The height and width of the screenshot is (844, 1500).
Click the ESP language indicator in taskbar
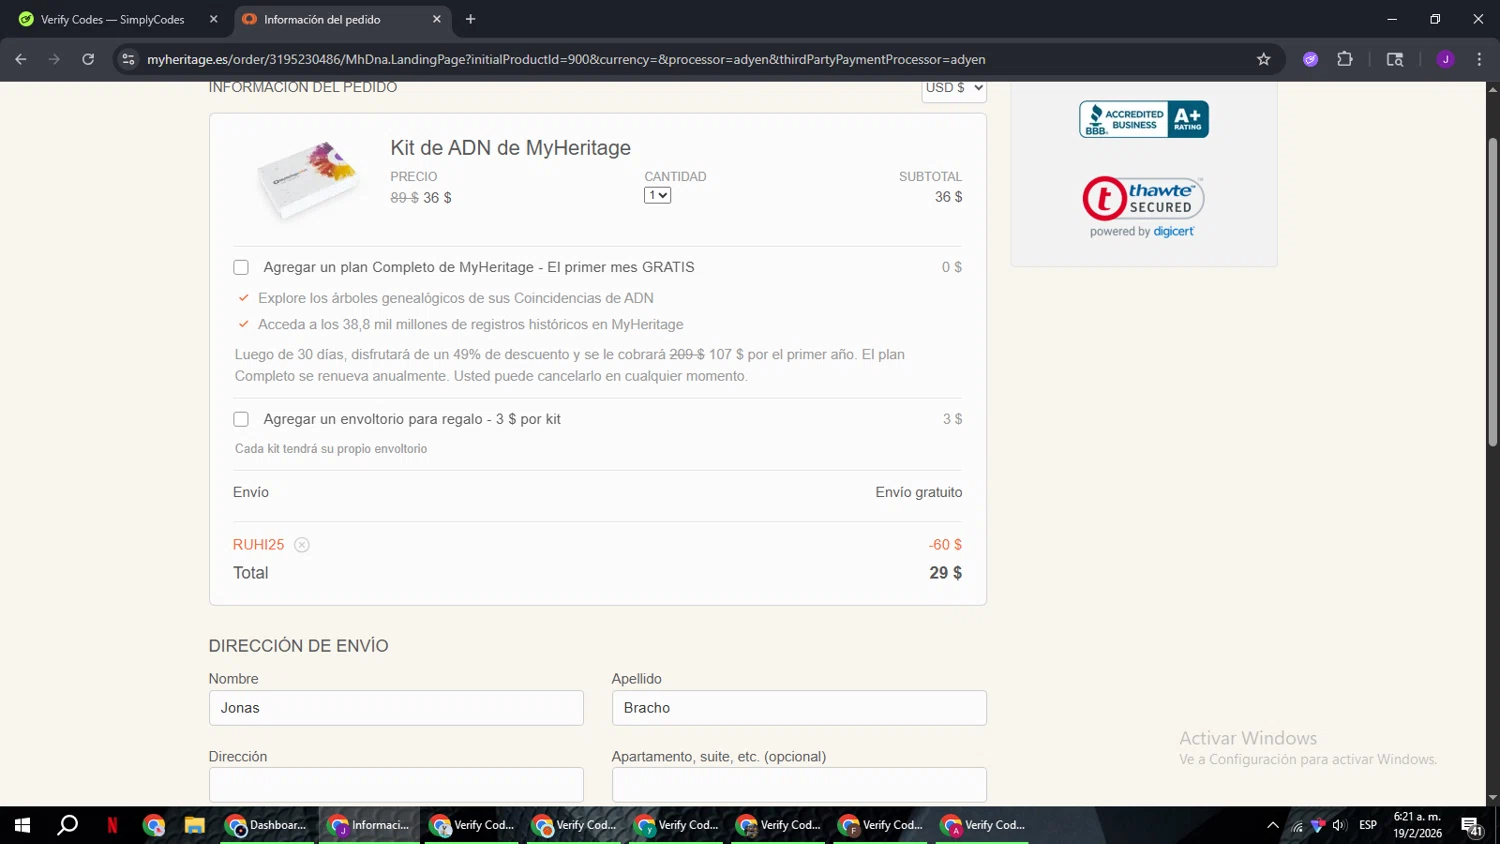[1367, 825]
